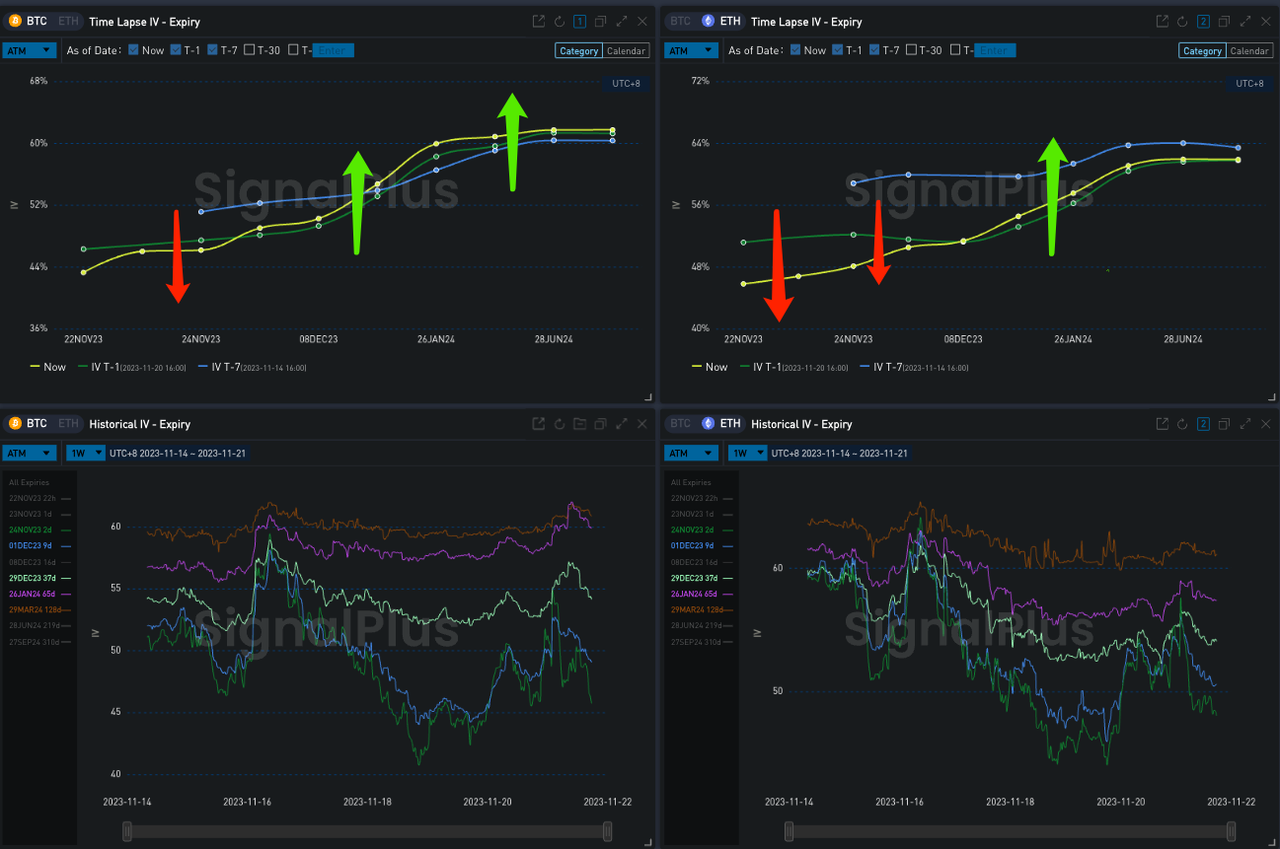1280x849 pixels.
Task: Refresh the BTC Historical IV panel
Action: click(560, 424)
